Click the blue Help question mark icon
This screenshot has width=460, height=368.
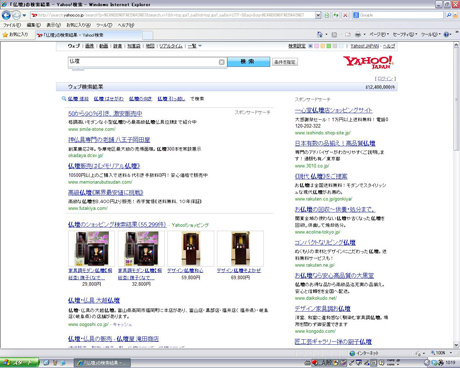click(447, 34)
